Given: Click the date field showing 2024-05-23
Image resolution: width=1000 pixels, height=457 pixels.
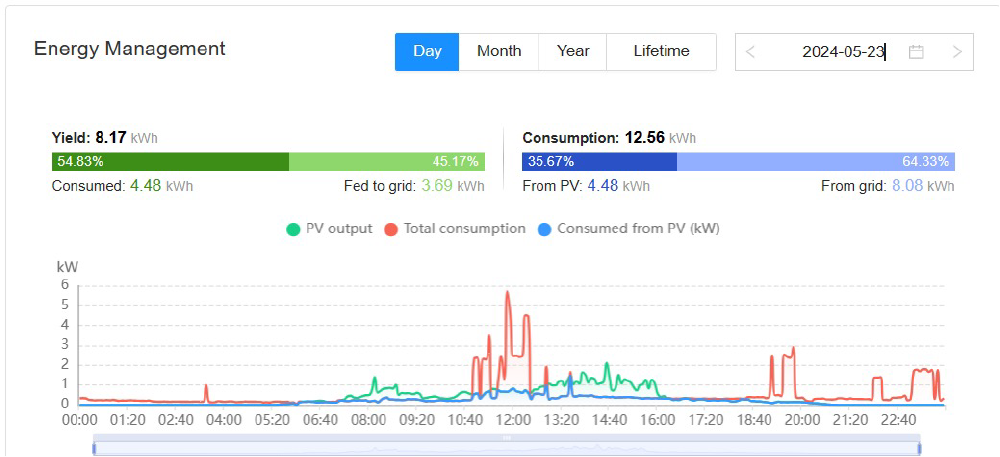Looking at the screenshot, I should click(x=842, y=52).
